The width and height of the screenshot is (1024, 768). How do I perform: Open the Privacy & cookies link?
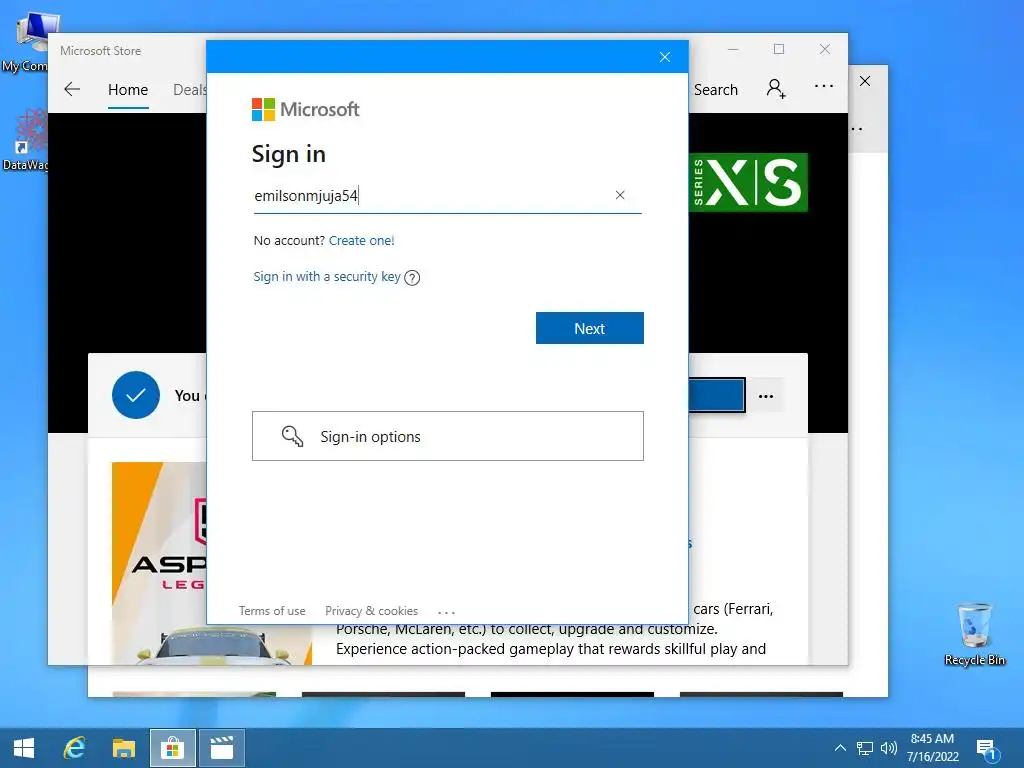372,611
